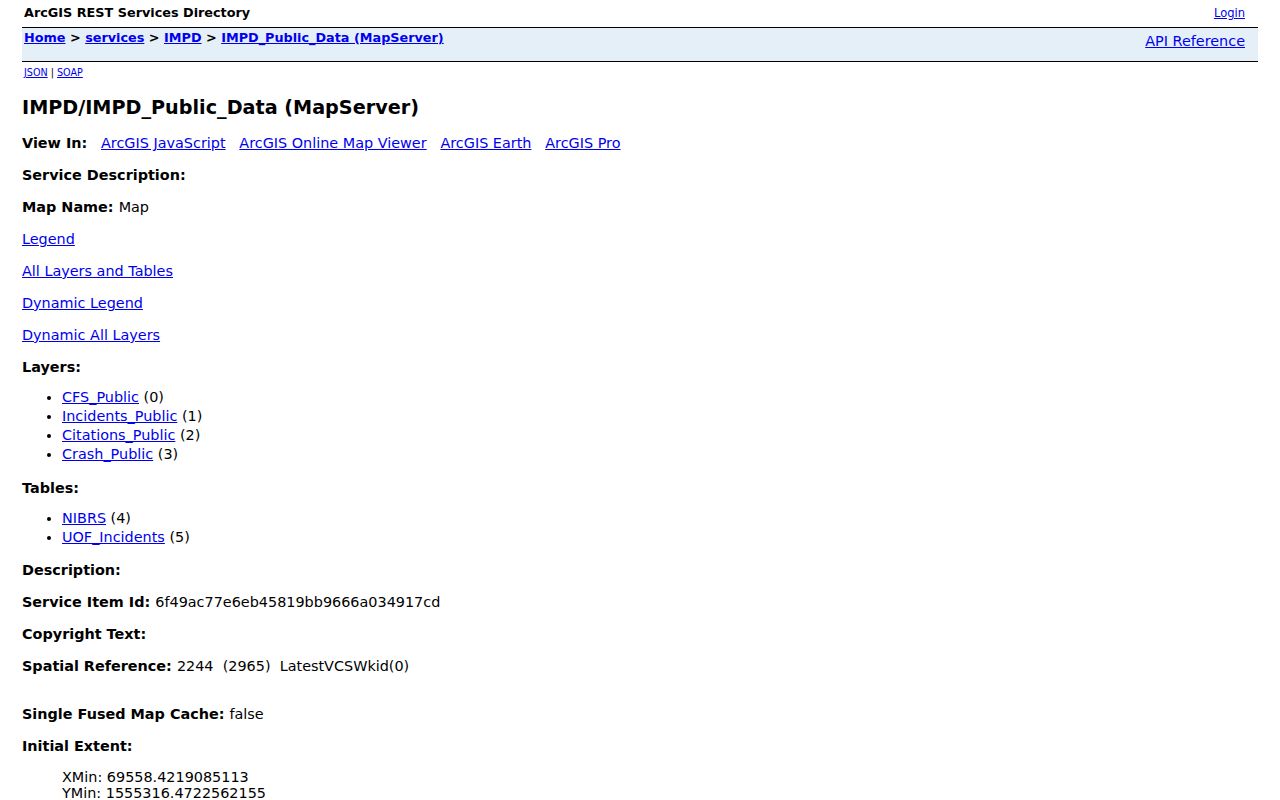Open the NIBRS table

pyautogui.click(x=84, y=518)
